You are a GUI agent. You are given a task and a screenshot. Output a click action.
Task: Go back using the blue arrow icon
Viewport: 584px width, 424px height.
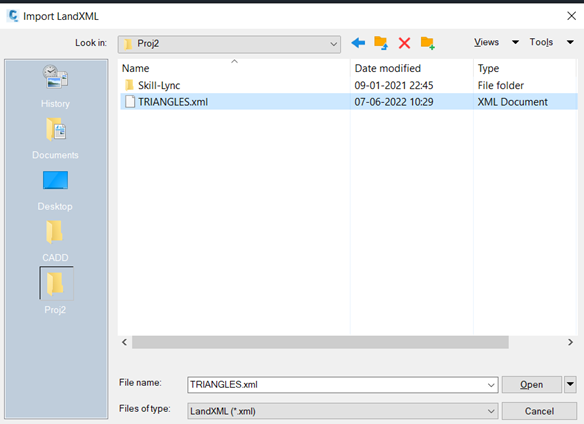358,43
